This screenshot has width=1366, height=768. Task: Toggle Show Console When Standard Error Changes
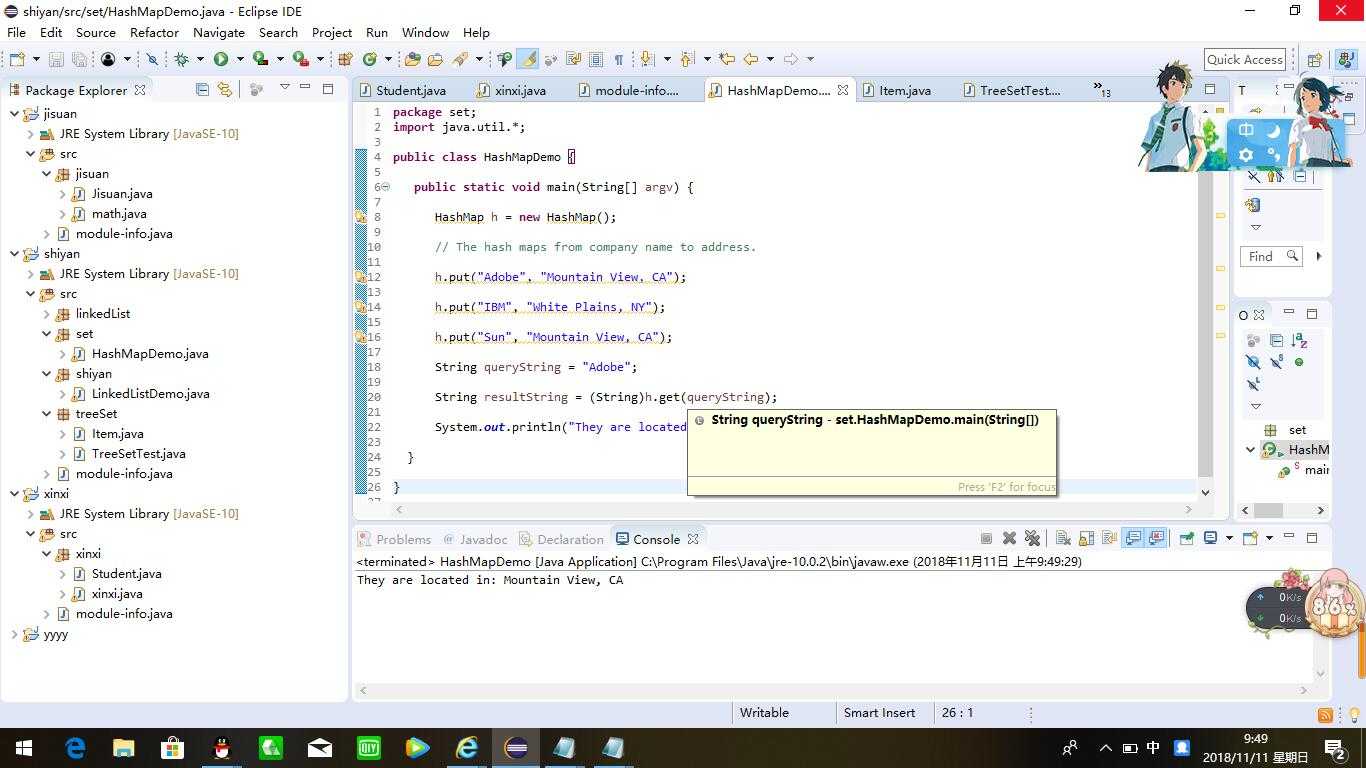1157,538
